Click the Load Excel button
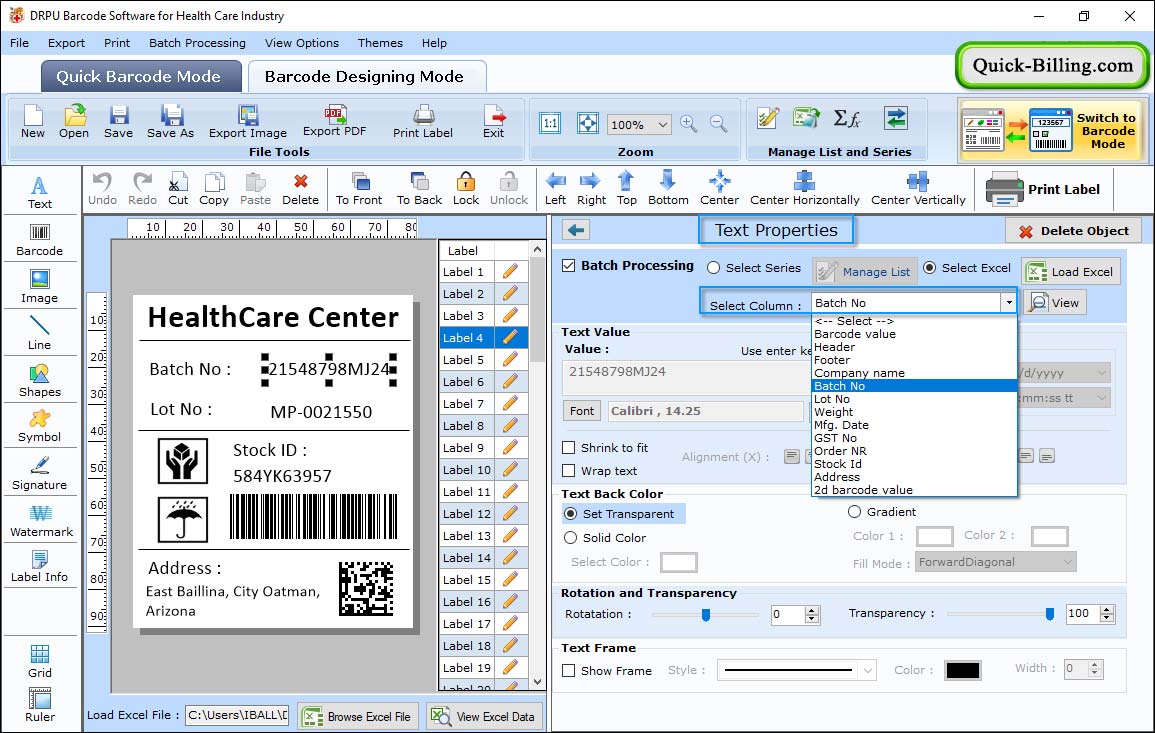Viewport: 1155px width, 733px height. point(1071,272)
